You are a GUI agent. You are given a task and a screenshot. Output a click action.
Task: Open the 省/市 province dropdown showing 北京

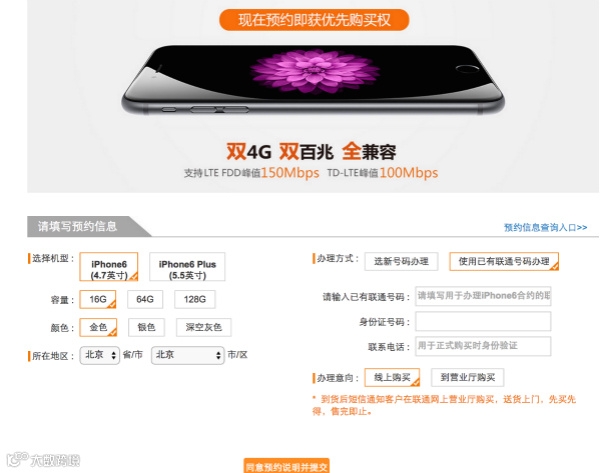pyautogui.click(x=99, y=355)
